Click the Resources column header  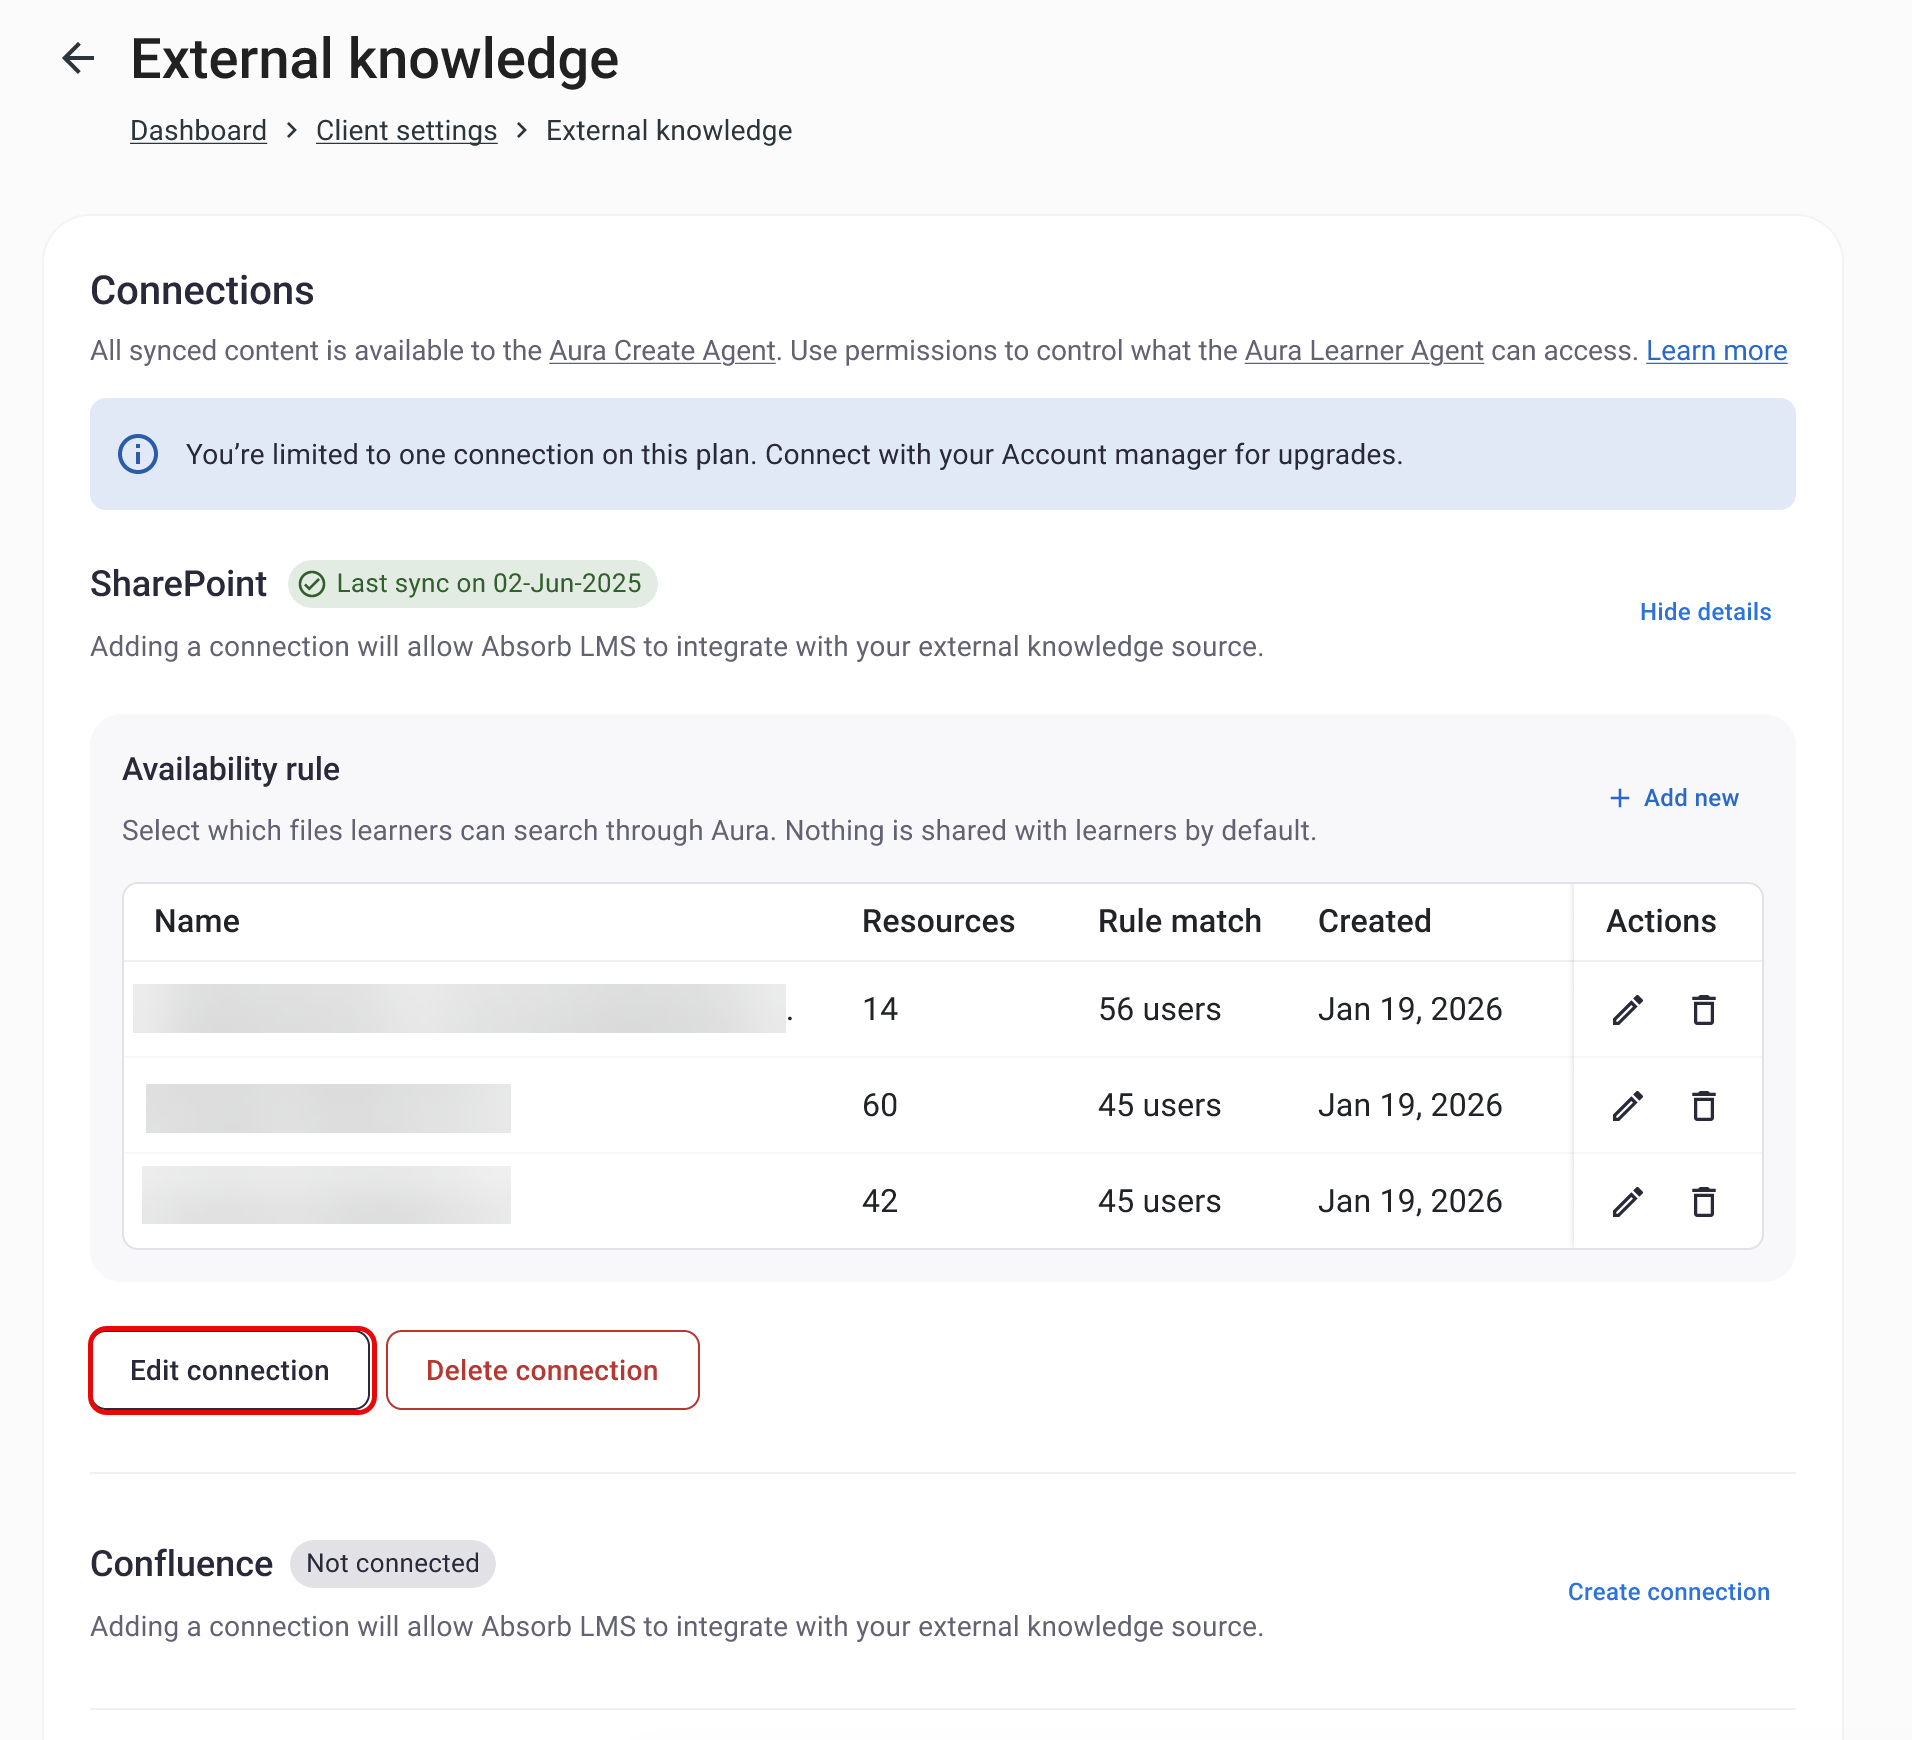click(x=938, y=921)
